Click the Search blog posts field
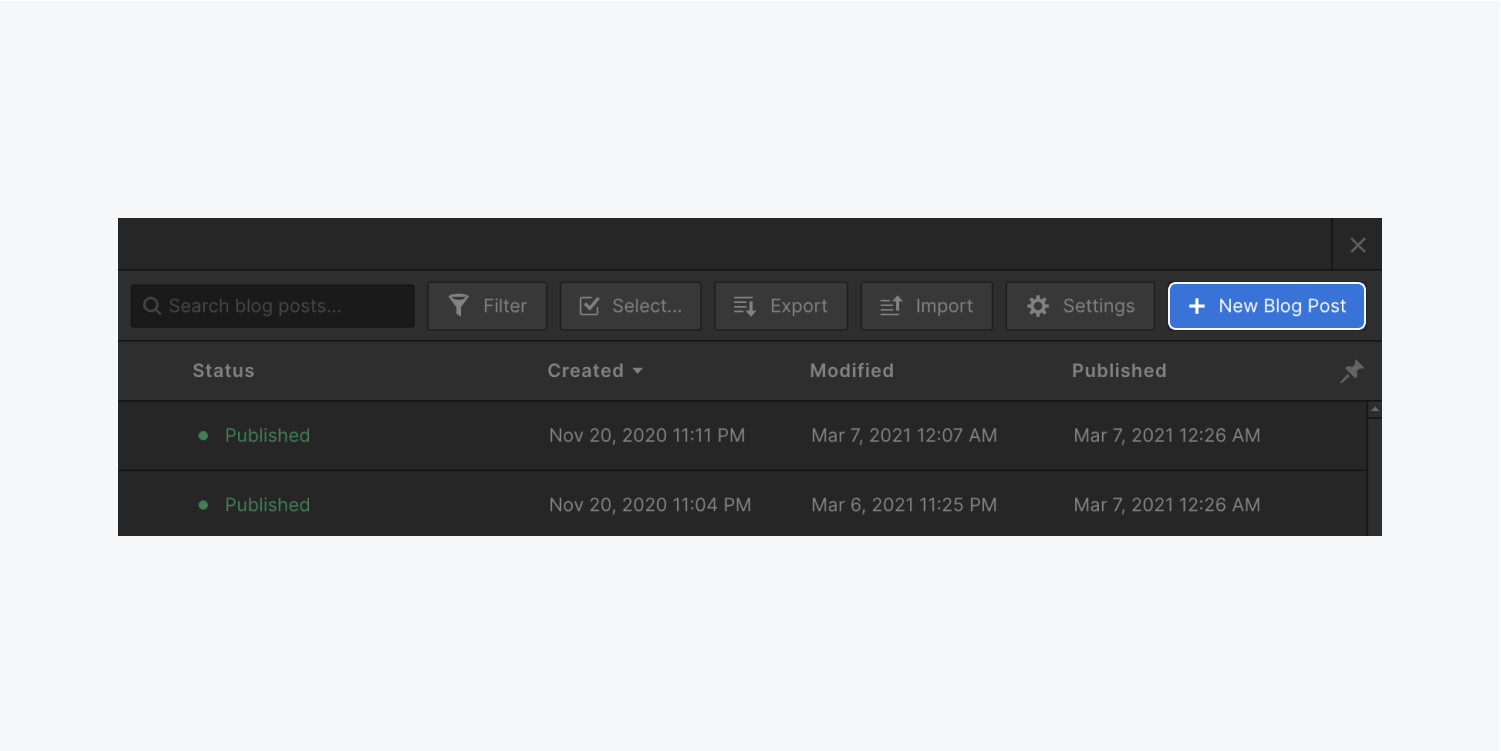Screen dimensions: 1501x751 (x=273, y=306)
